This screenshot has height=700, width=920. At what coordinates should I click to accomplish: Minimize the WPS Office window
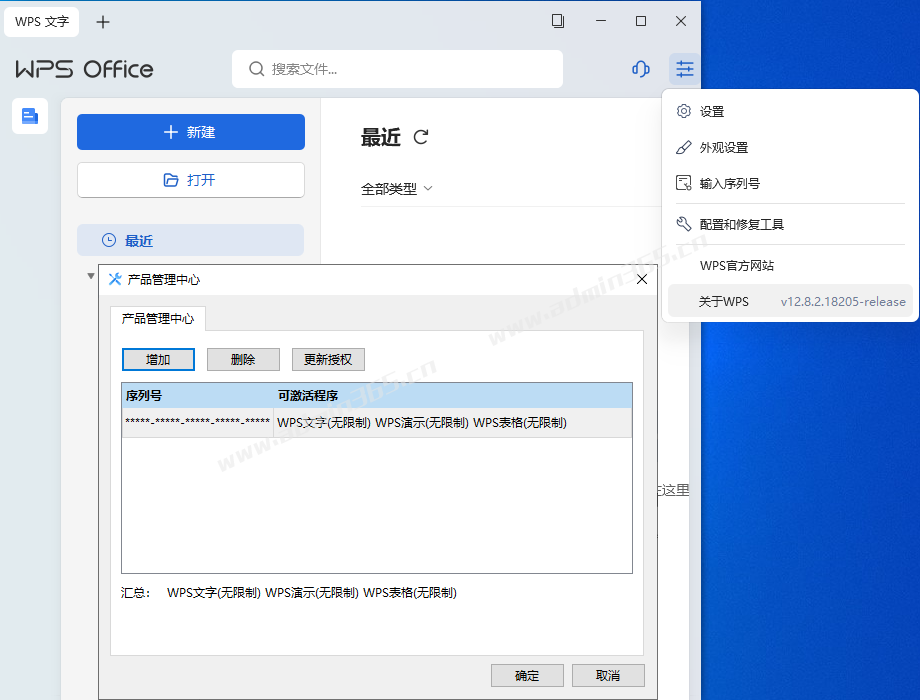pyautogui.click(x=601, y=21)
